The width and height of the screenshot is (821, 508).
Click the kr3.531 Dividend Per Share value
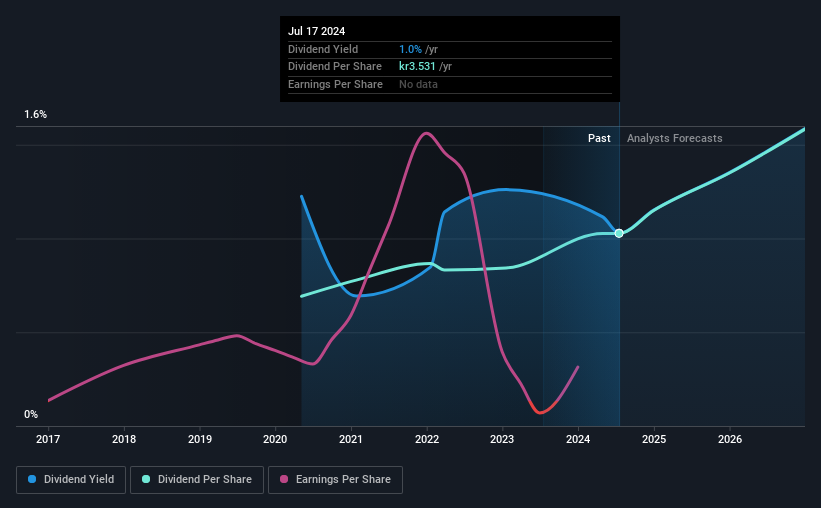(417, 67)
